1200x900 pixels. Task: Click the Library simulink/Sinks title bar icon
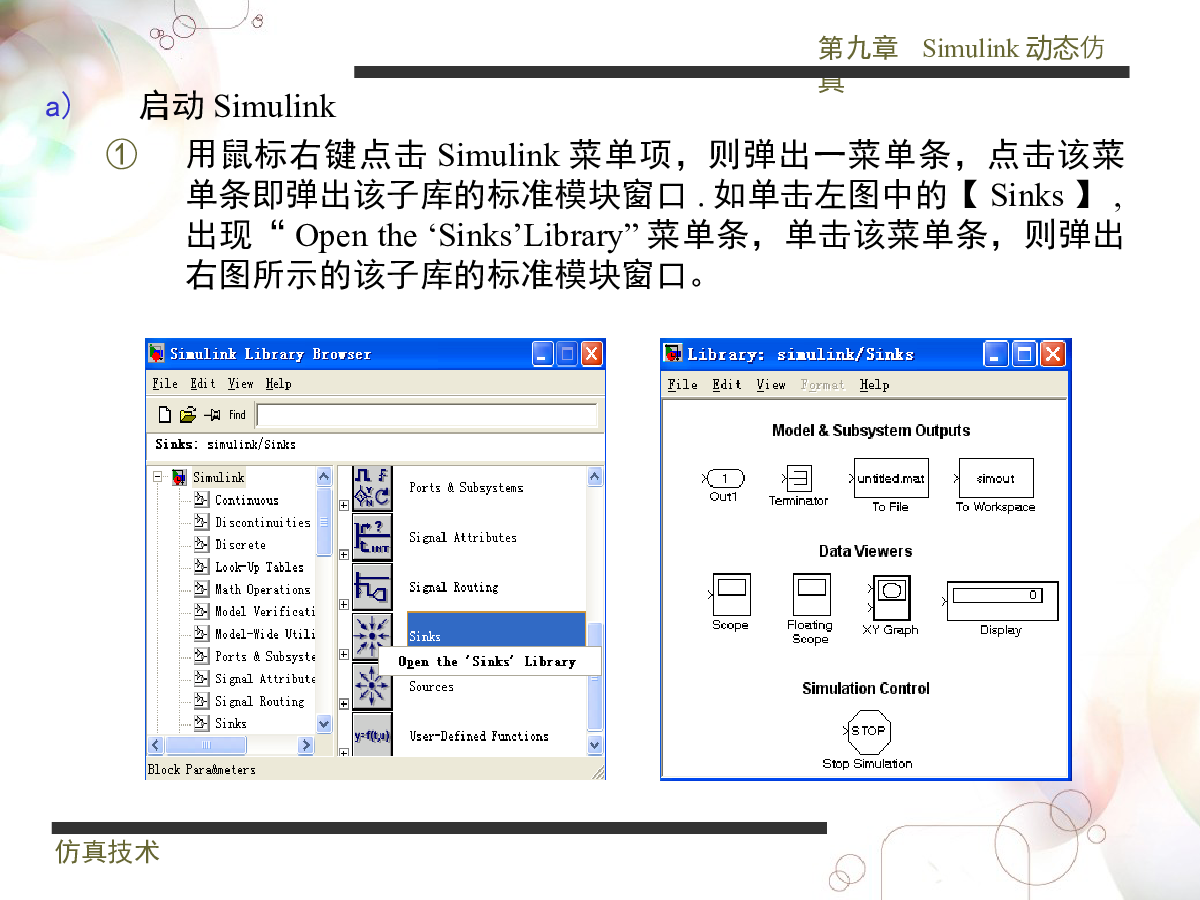(x=674, y=354)
